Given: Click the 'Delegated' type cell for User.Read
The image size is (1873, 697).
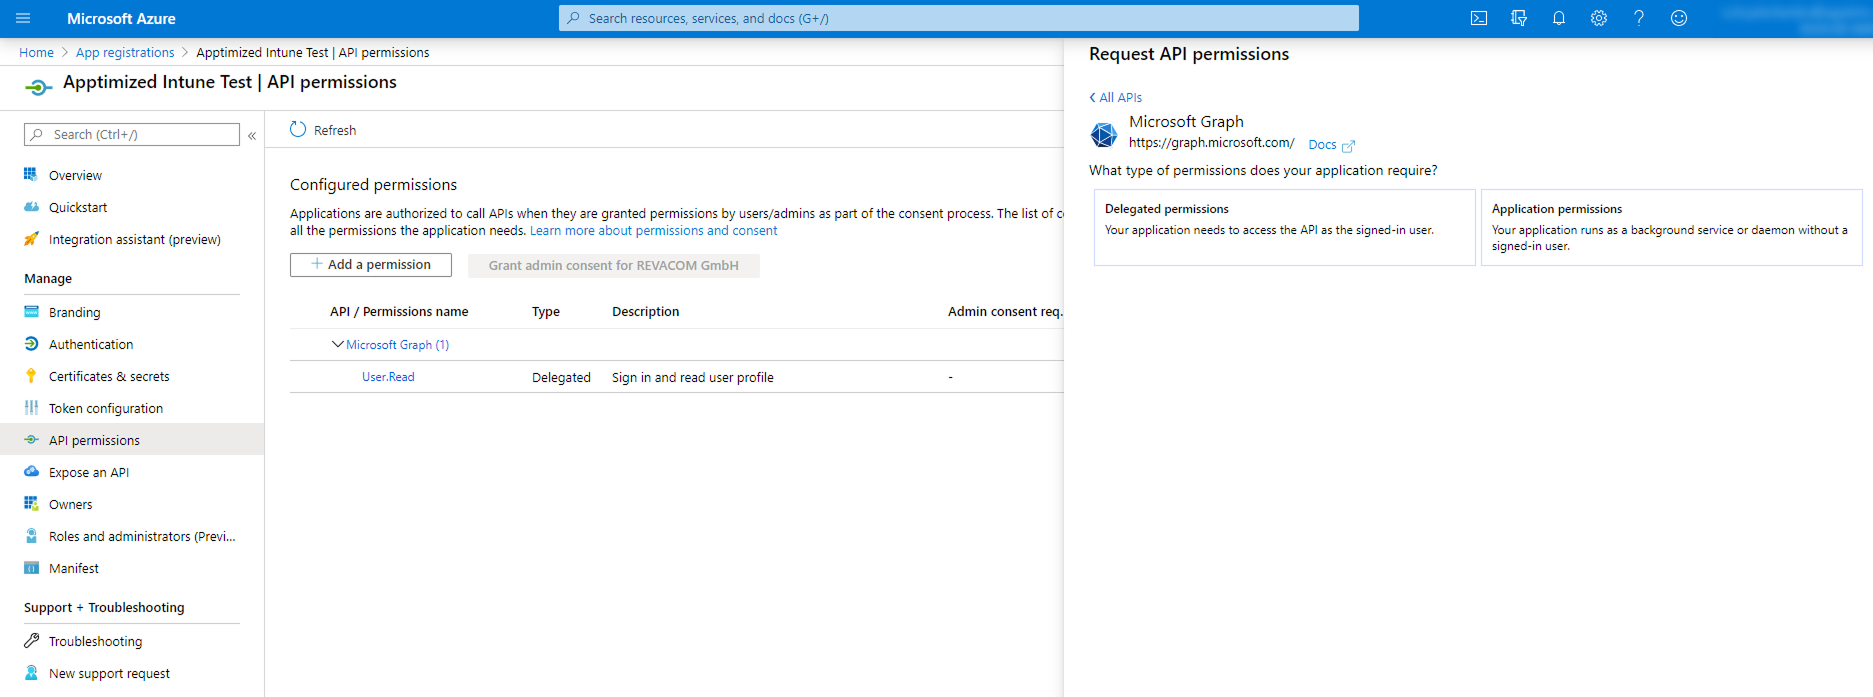Looking at the screenshot, I should [x=561, y=377].
